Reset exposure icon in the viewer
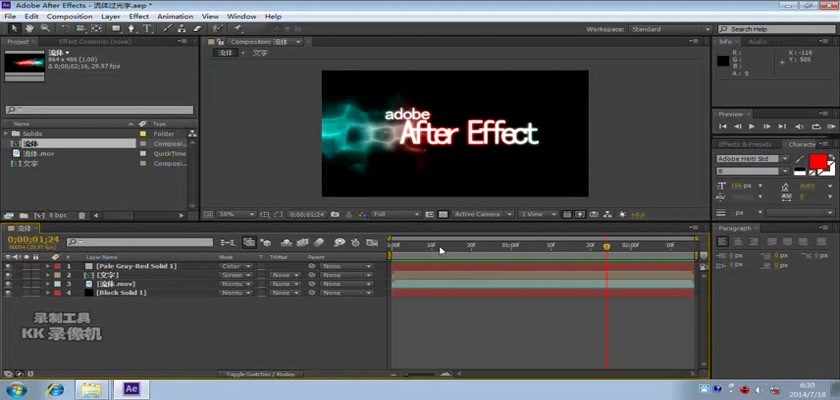 click(622, 214)
